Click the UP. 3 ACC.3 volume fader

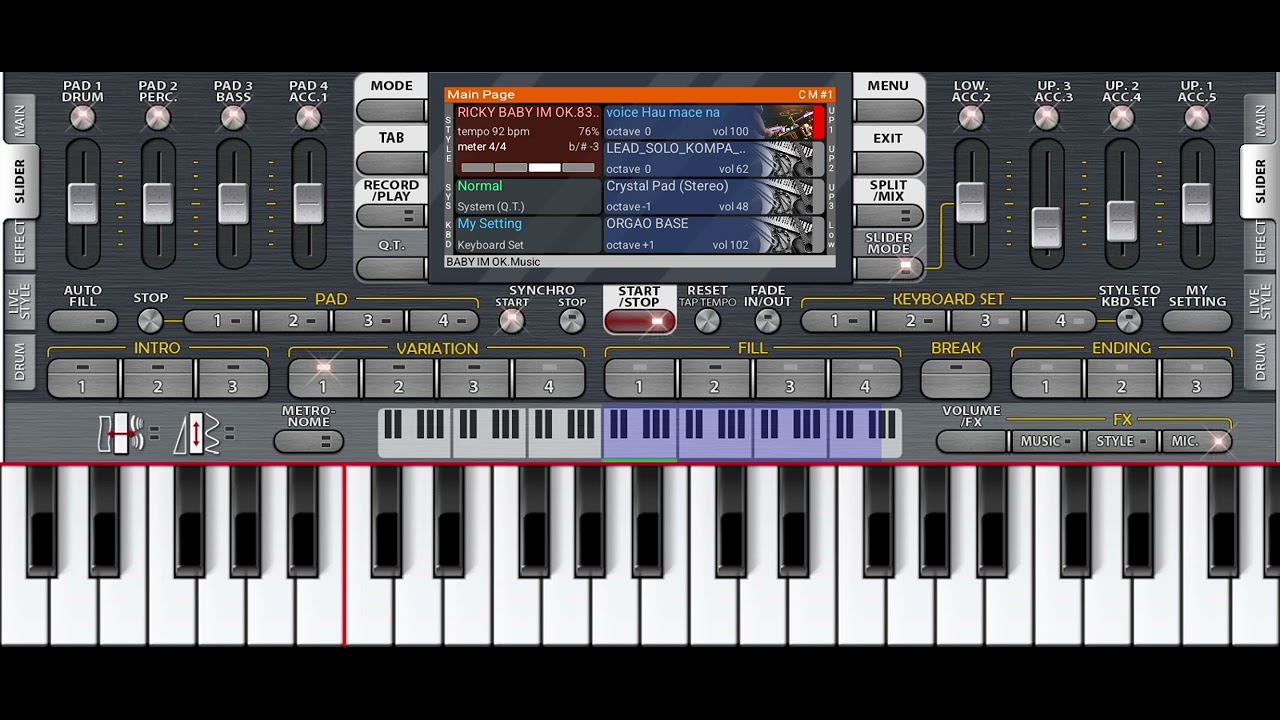tap(1046, 227)
